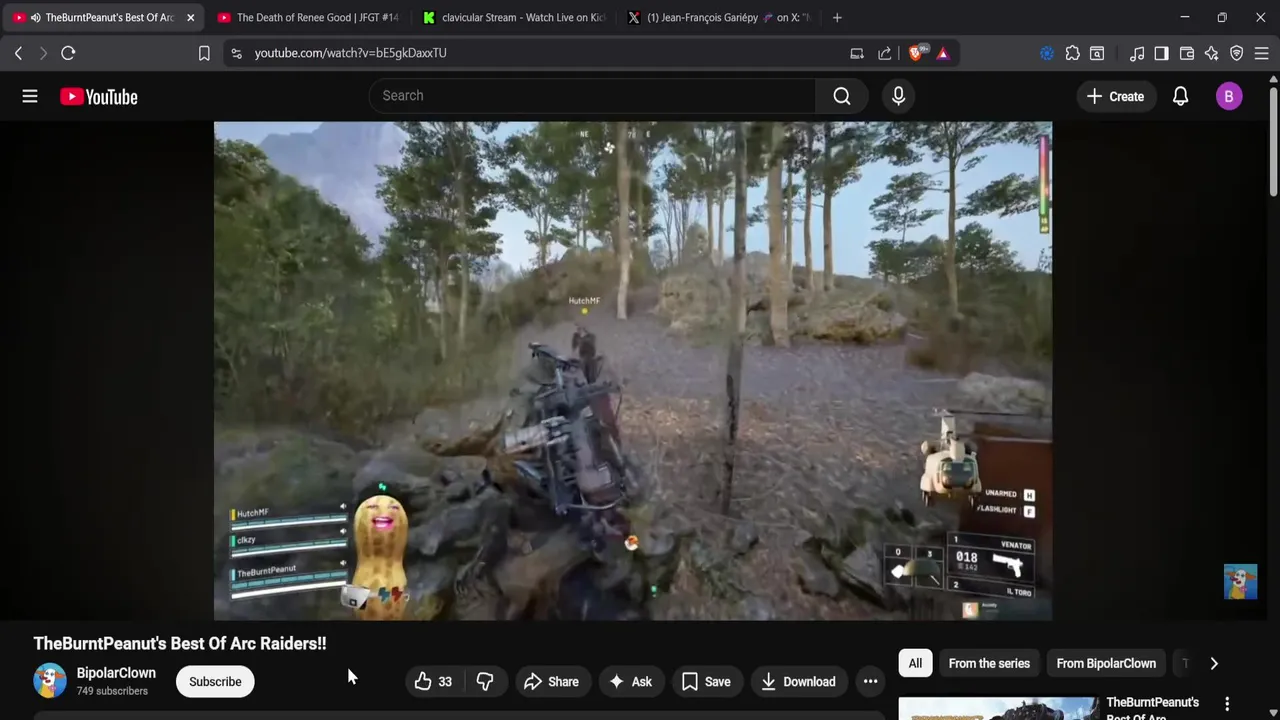Open the notifications bell
The height and width of the screenshot is (720, 1280).
1180,96
